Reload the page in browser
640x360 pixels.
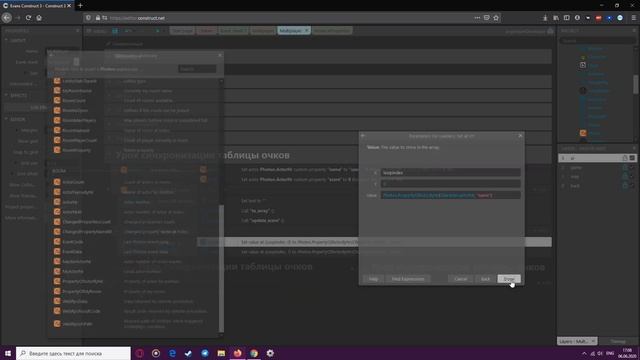click(28, 18)
